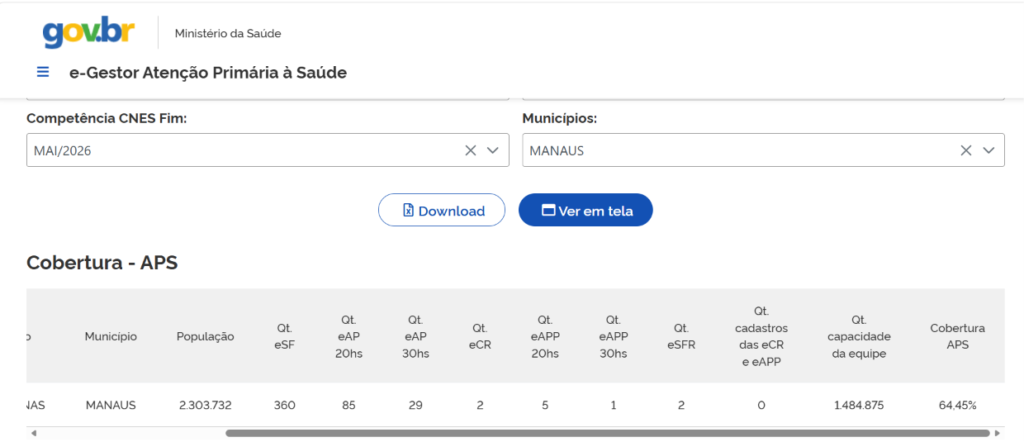Viewport: 1024px width, 442px height.
Task: Click the e-Gestor Atenção Primária à Saúde title
Action: [x=208, y=72]
